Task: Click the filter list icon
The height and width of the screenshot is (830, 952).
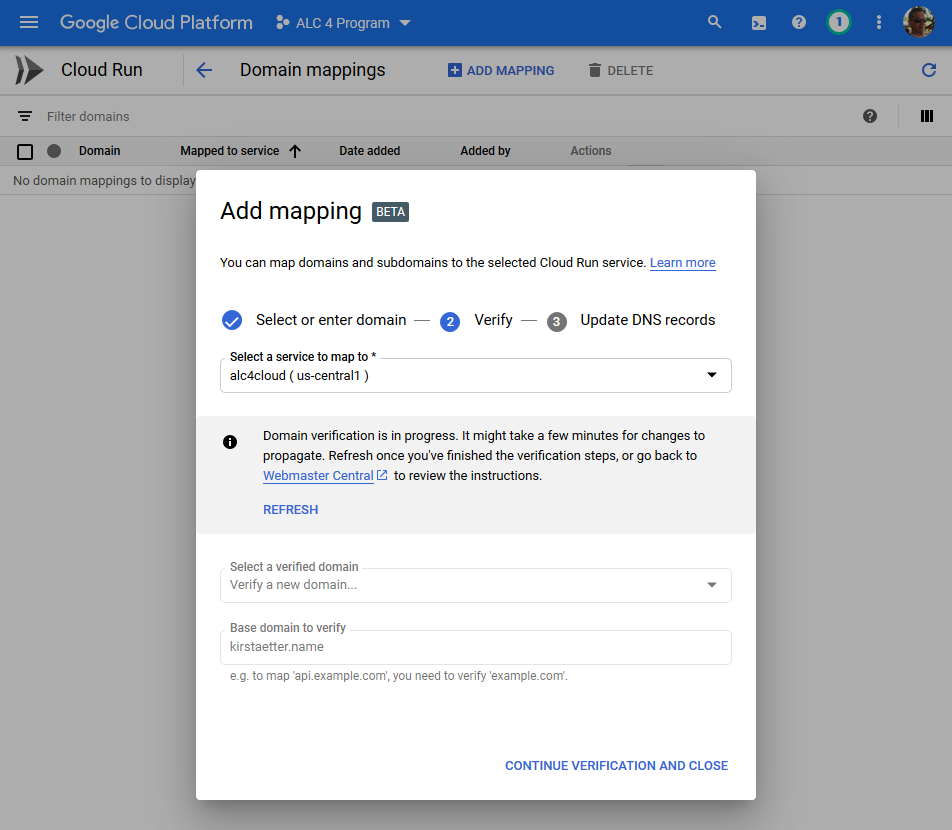Action: point(25,116)
